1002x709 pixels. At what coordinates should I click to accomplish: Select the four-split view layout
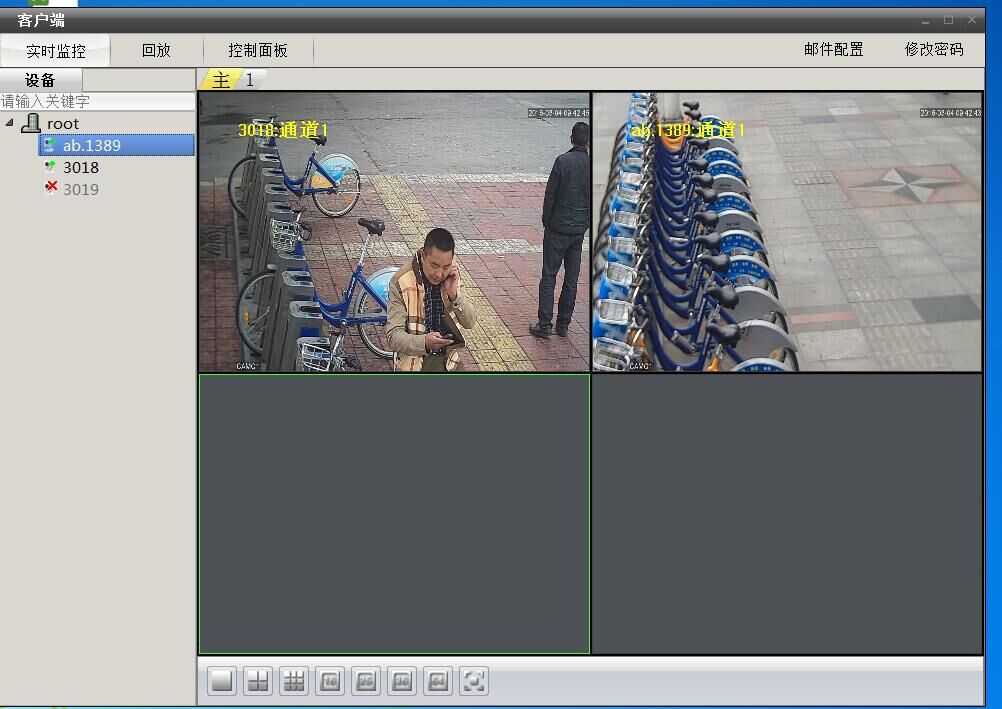(258, 682)
